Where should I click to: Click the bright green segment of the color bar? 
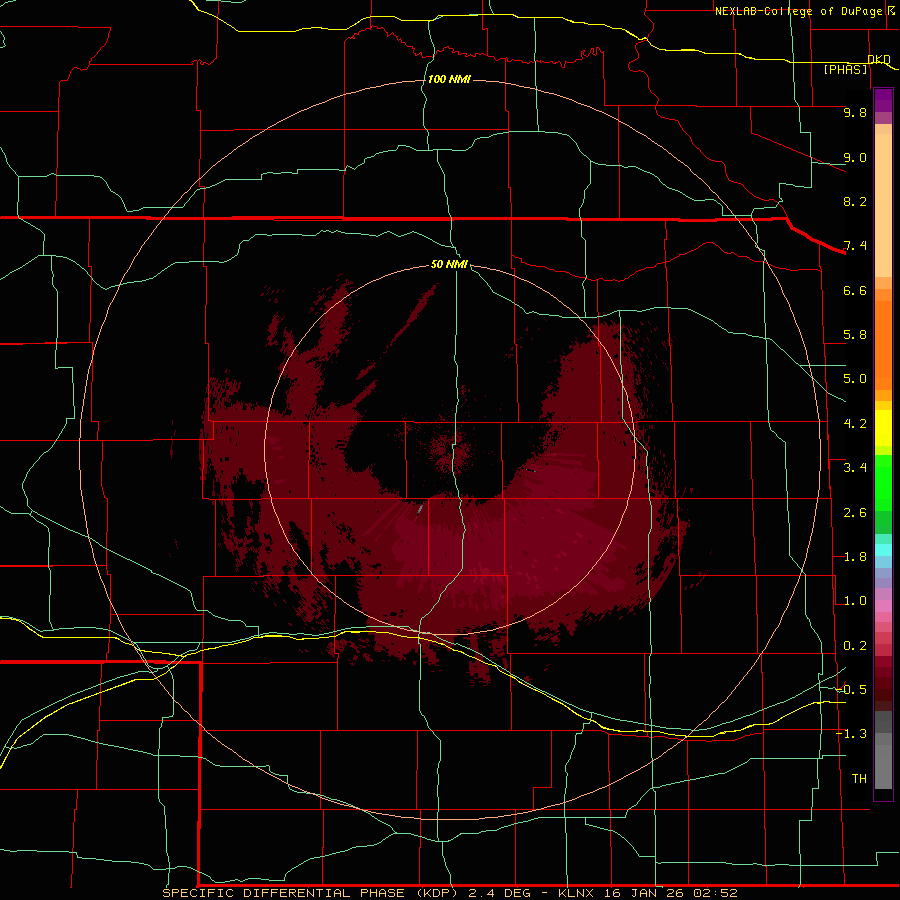883,482
